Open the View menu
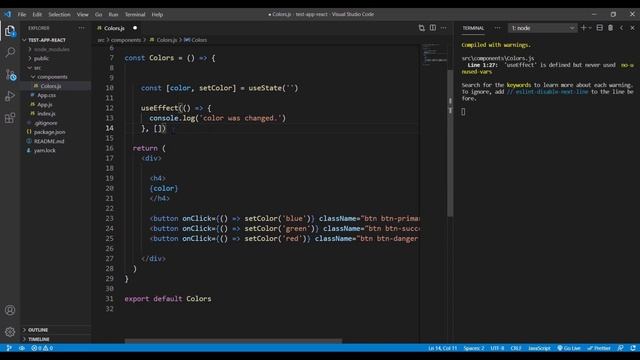 [82, 14]
